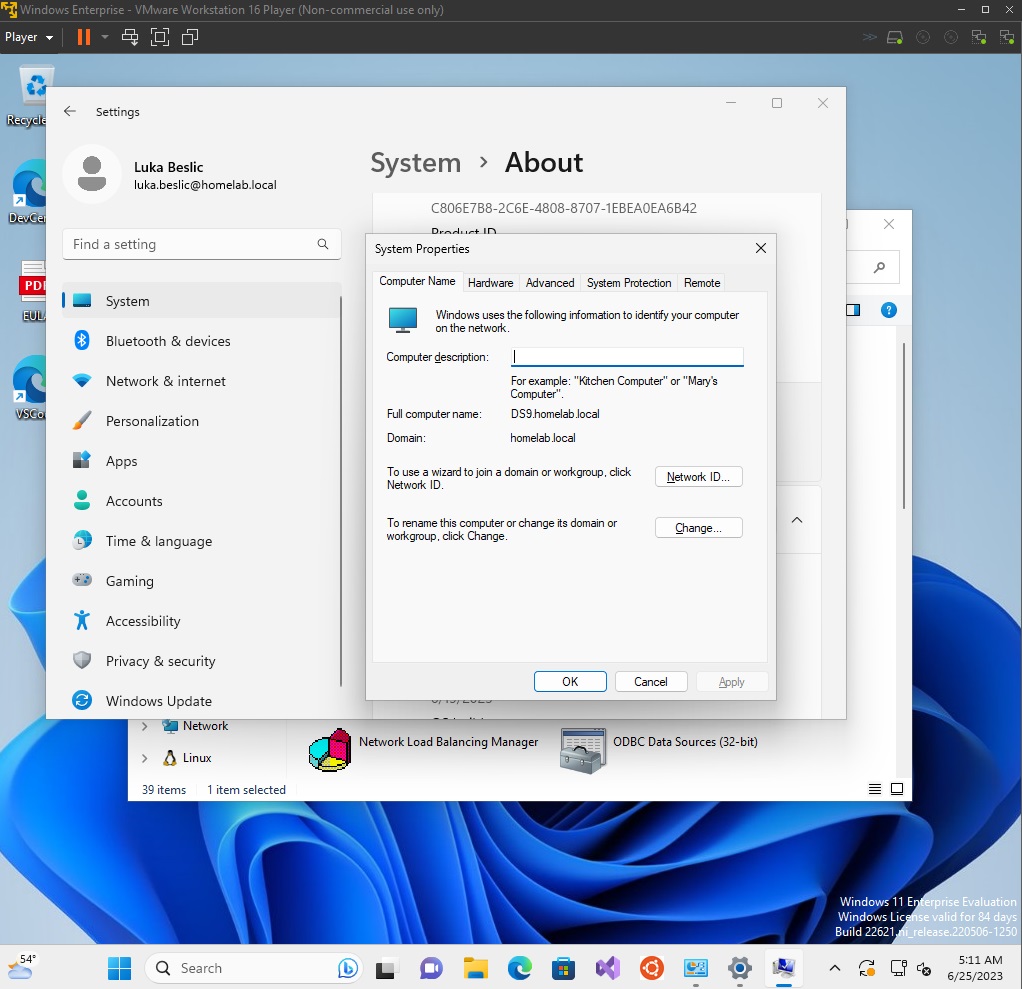
Task: Click the Find a setting search box
Action: pyautogui.click(x=201, y=244)
